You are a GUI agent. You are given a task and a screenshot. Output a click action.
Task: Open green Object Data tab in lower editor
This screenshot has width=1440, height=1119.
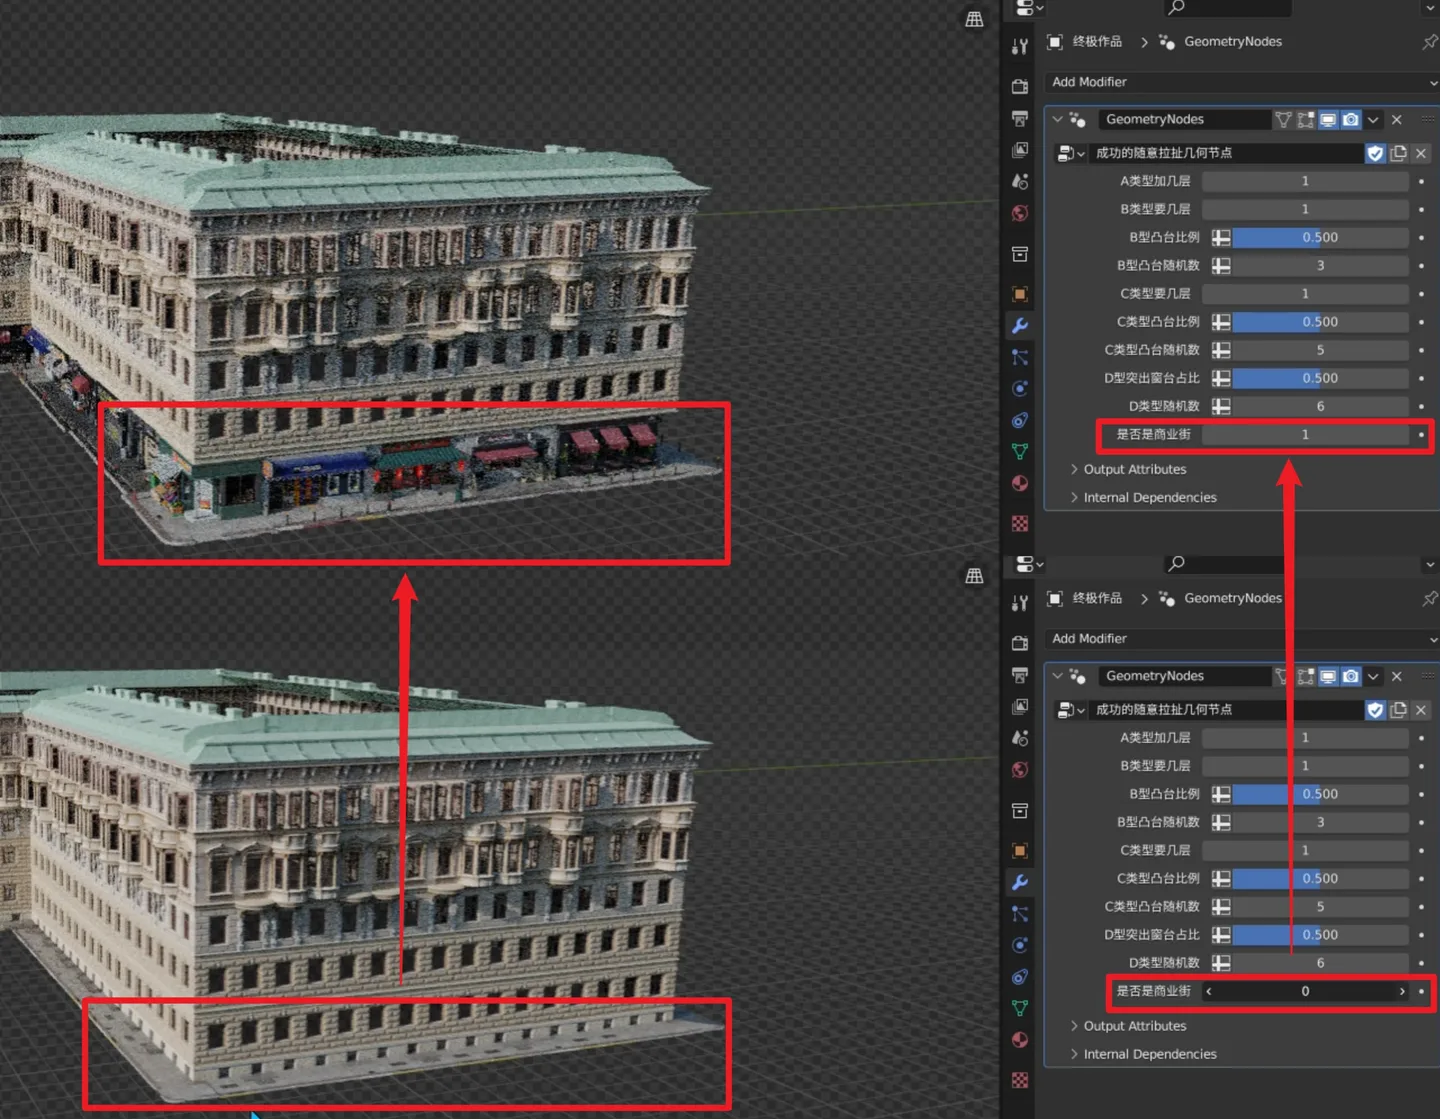(x=1020, y=1008)
